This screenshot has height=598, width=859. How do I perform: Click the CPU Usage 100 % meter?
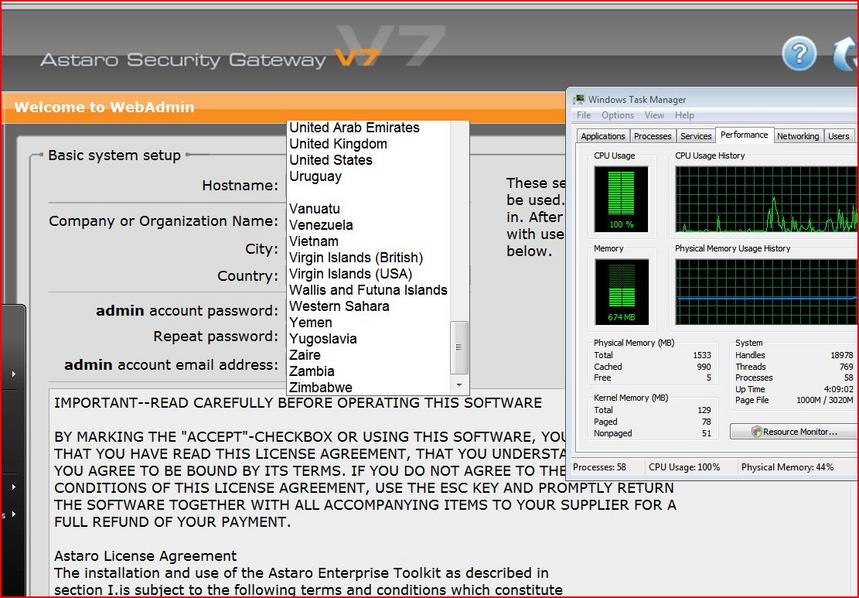(621, 199)
